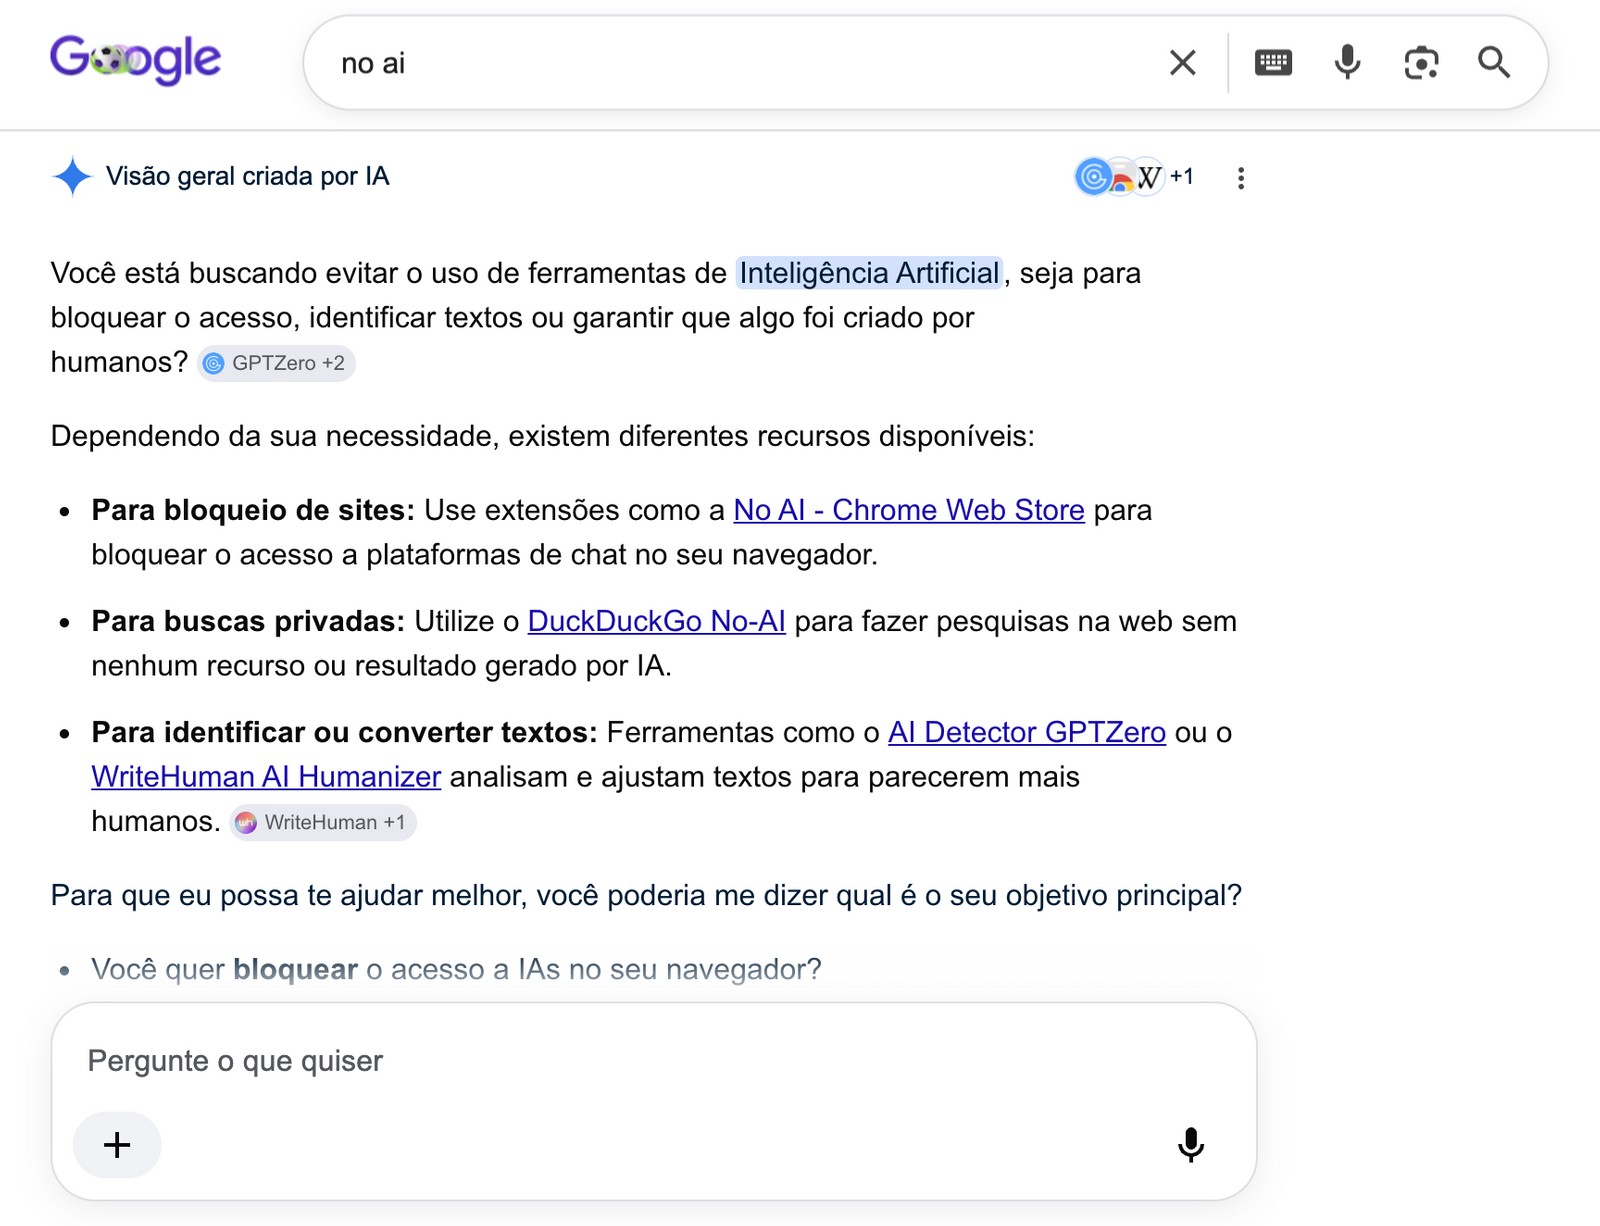Screen dimensions: 1600x1226
Task: Click the highlighted 'Inteligência Artificial' term
Action: coord(869,273)
